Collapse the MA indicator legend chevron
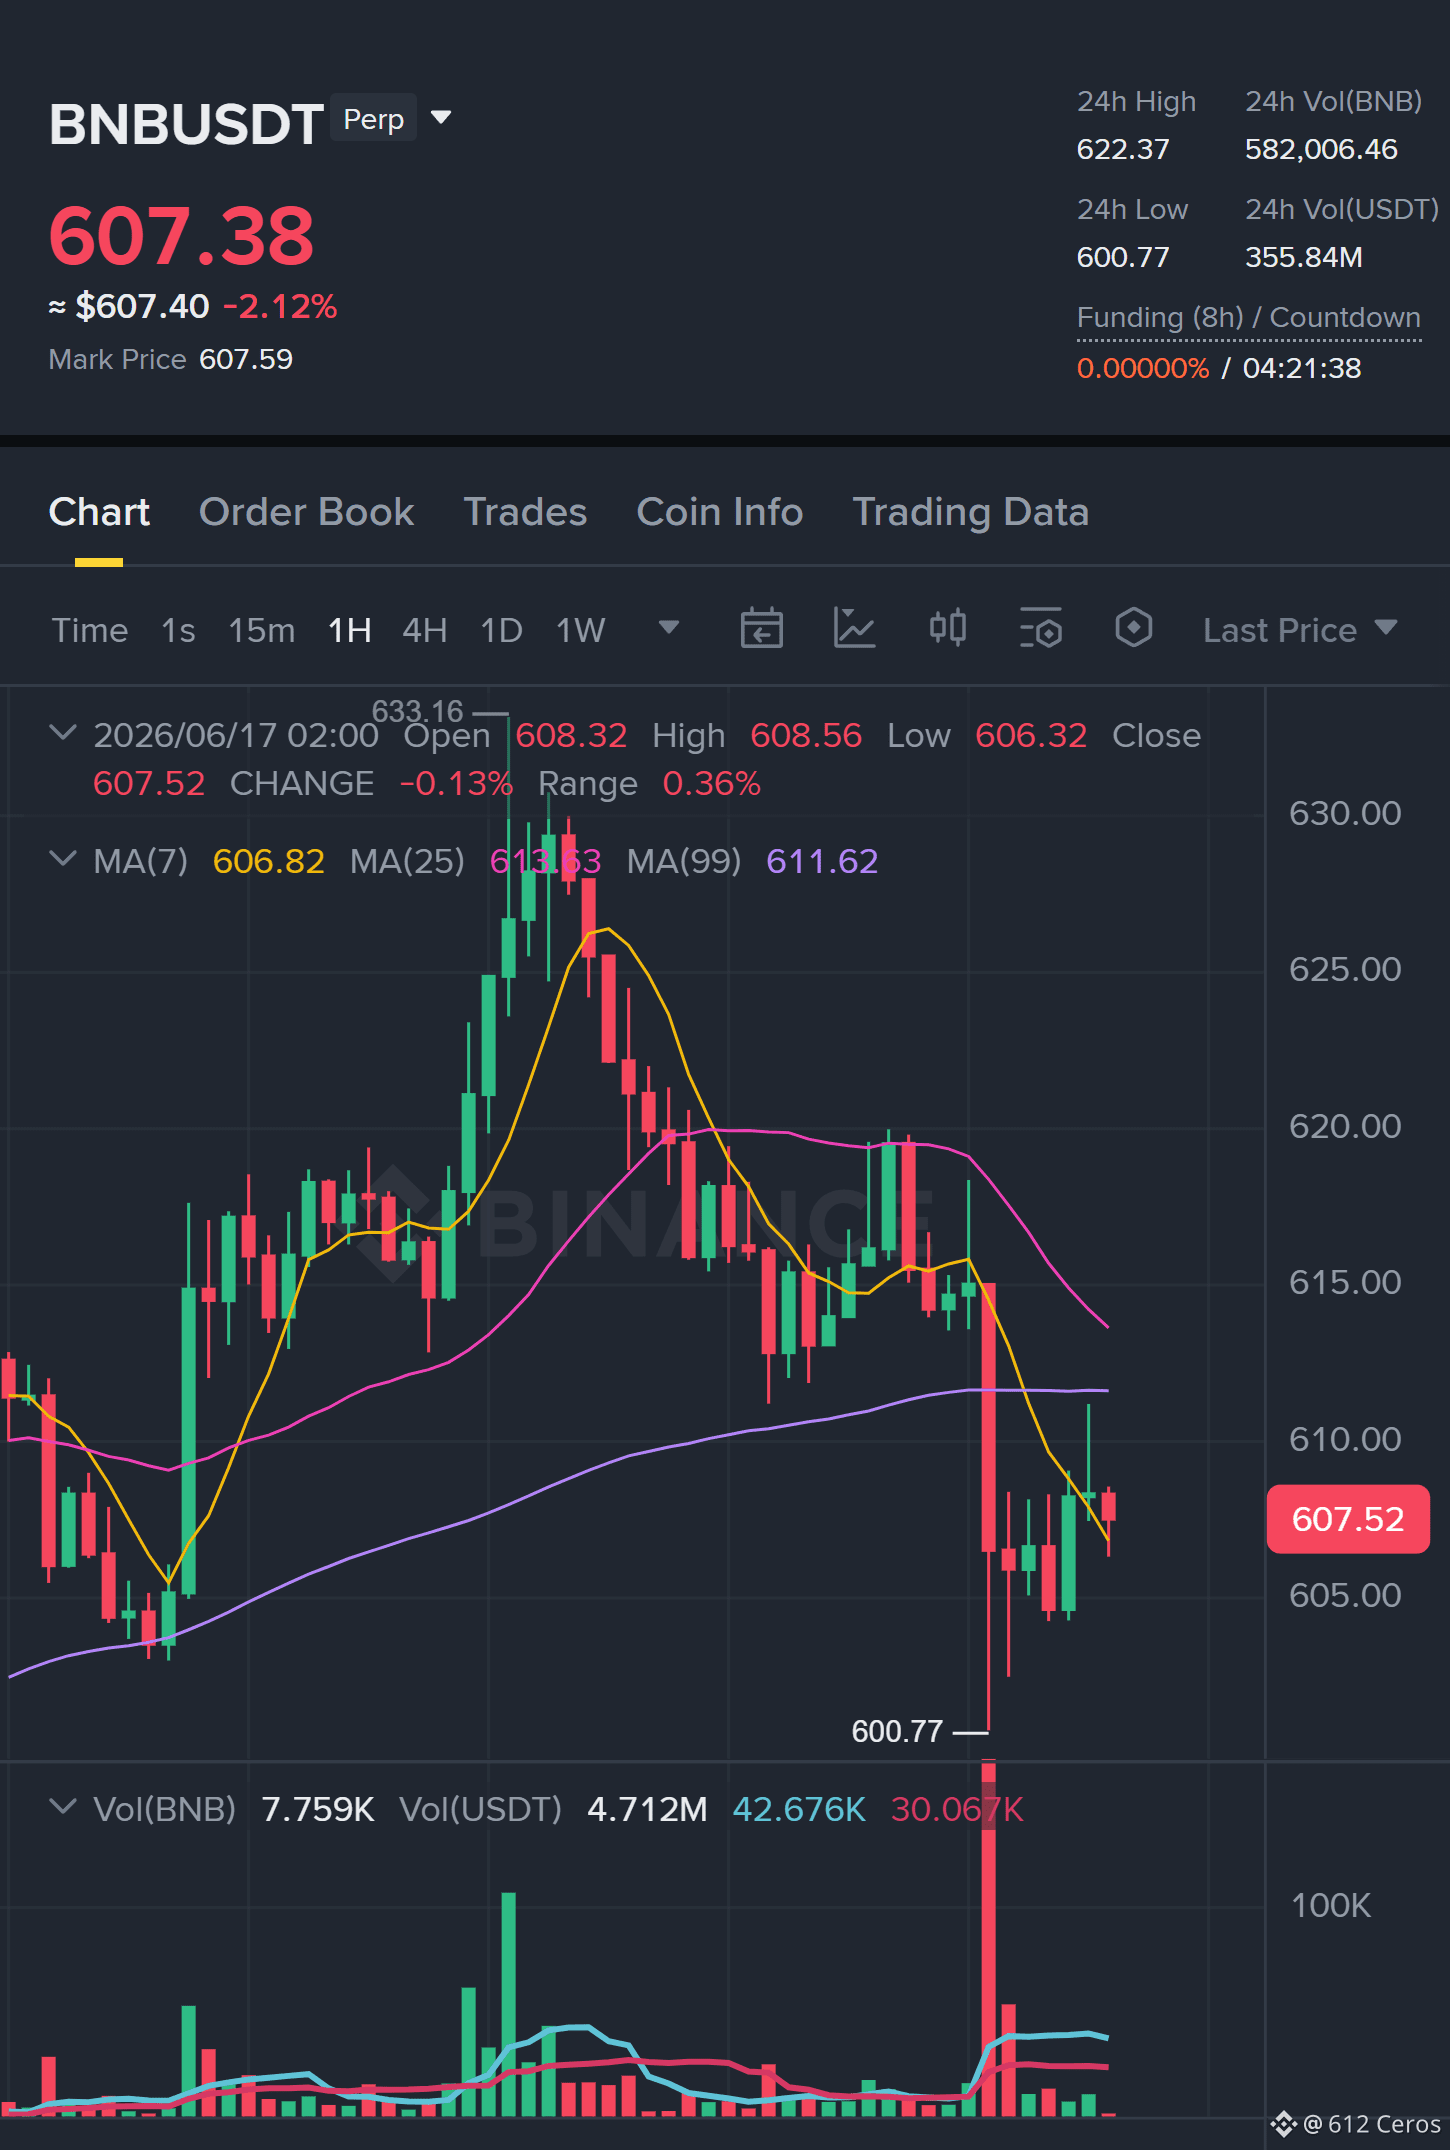The image size is (1450, 2150). [x=63, y=859]
